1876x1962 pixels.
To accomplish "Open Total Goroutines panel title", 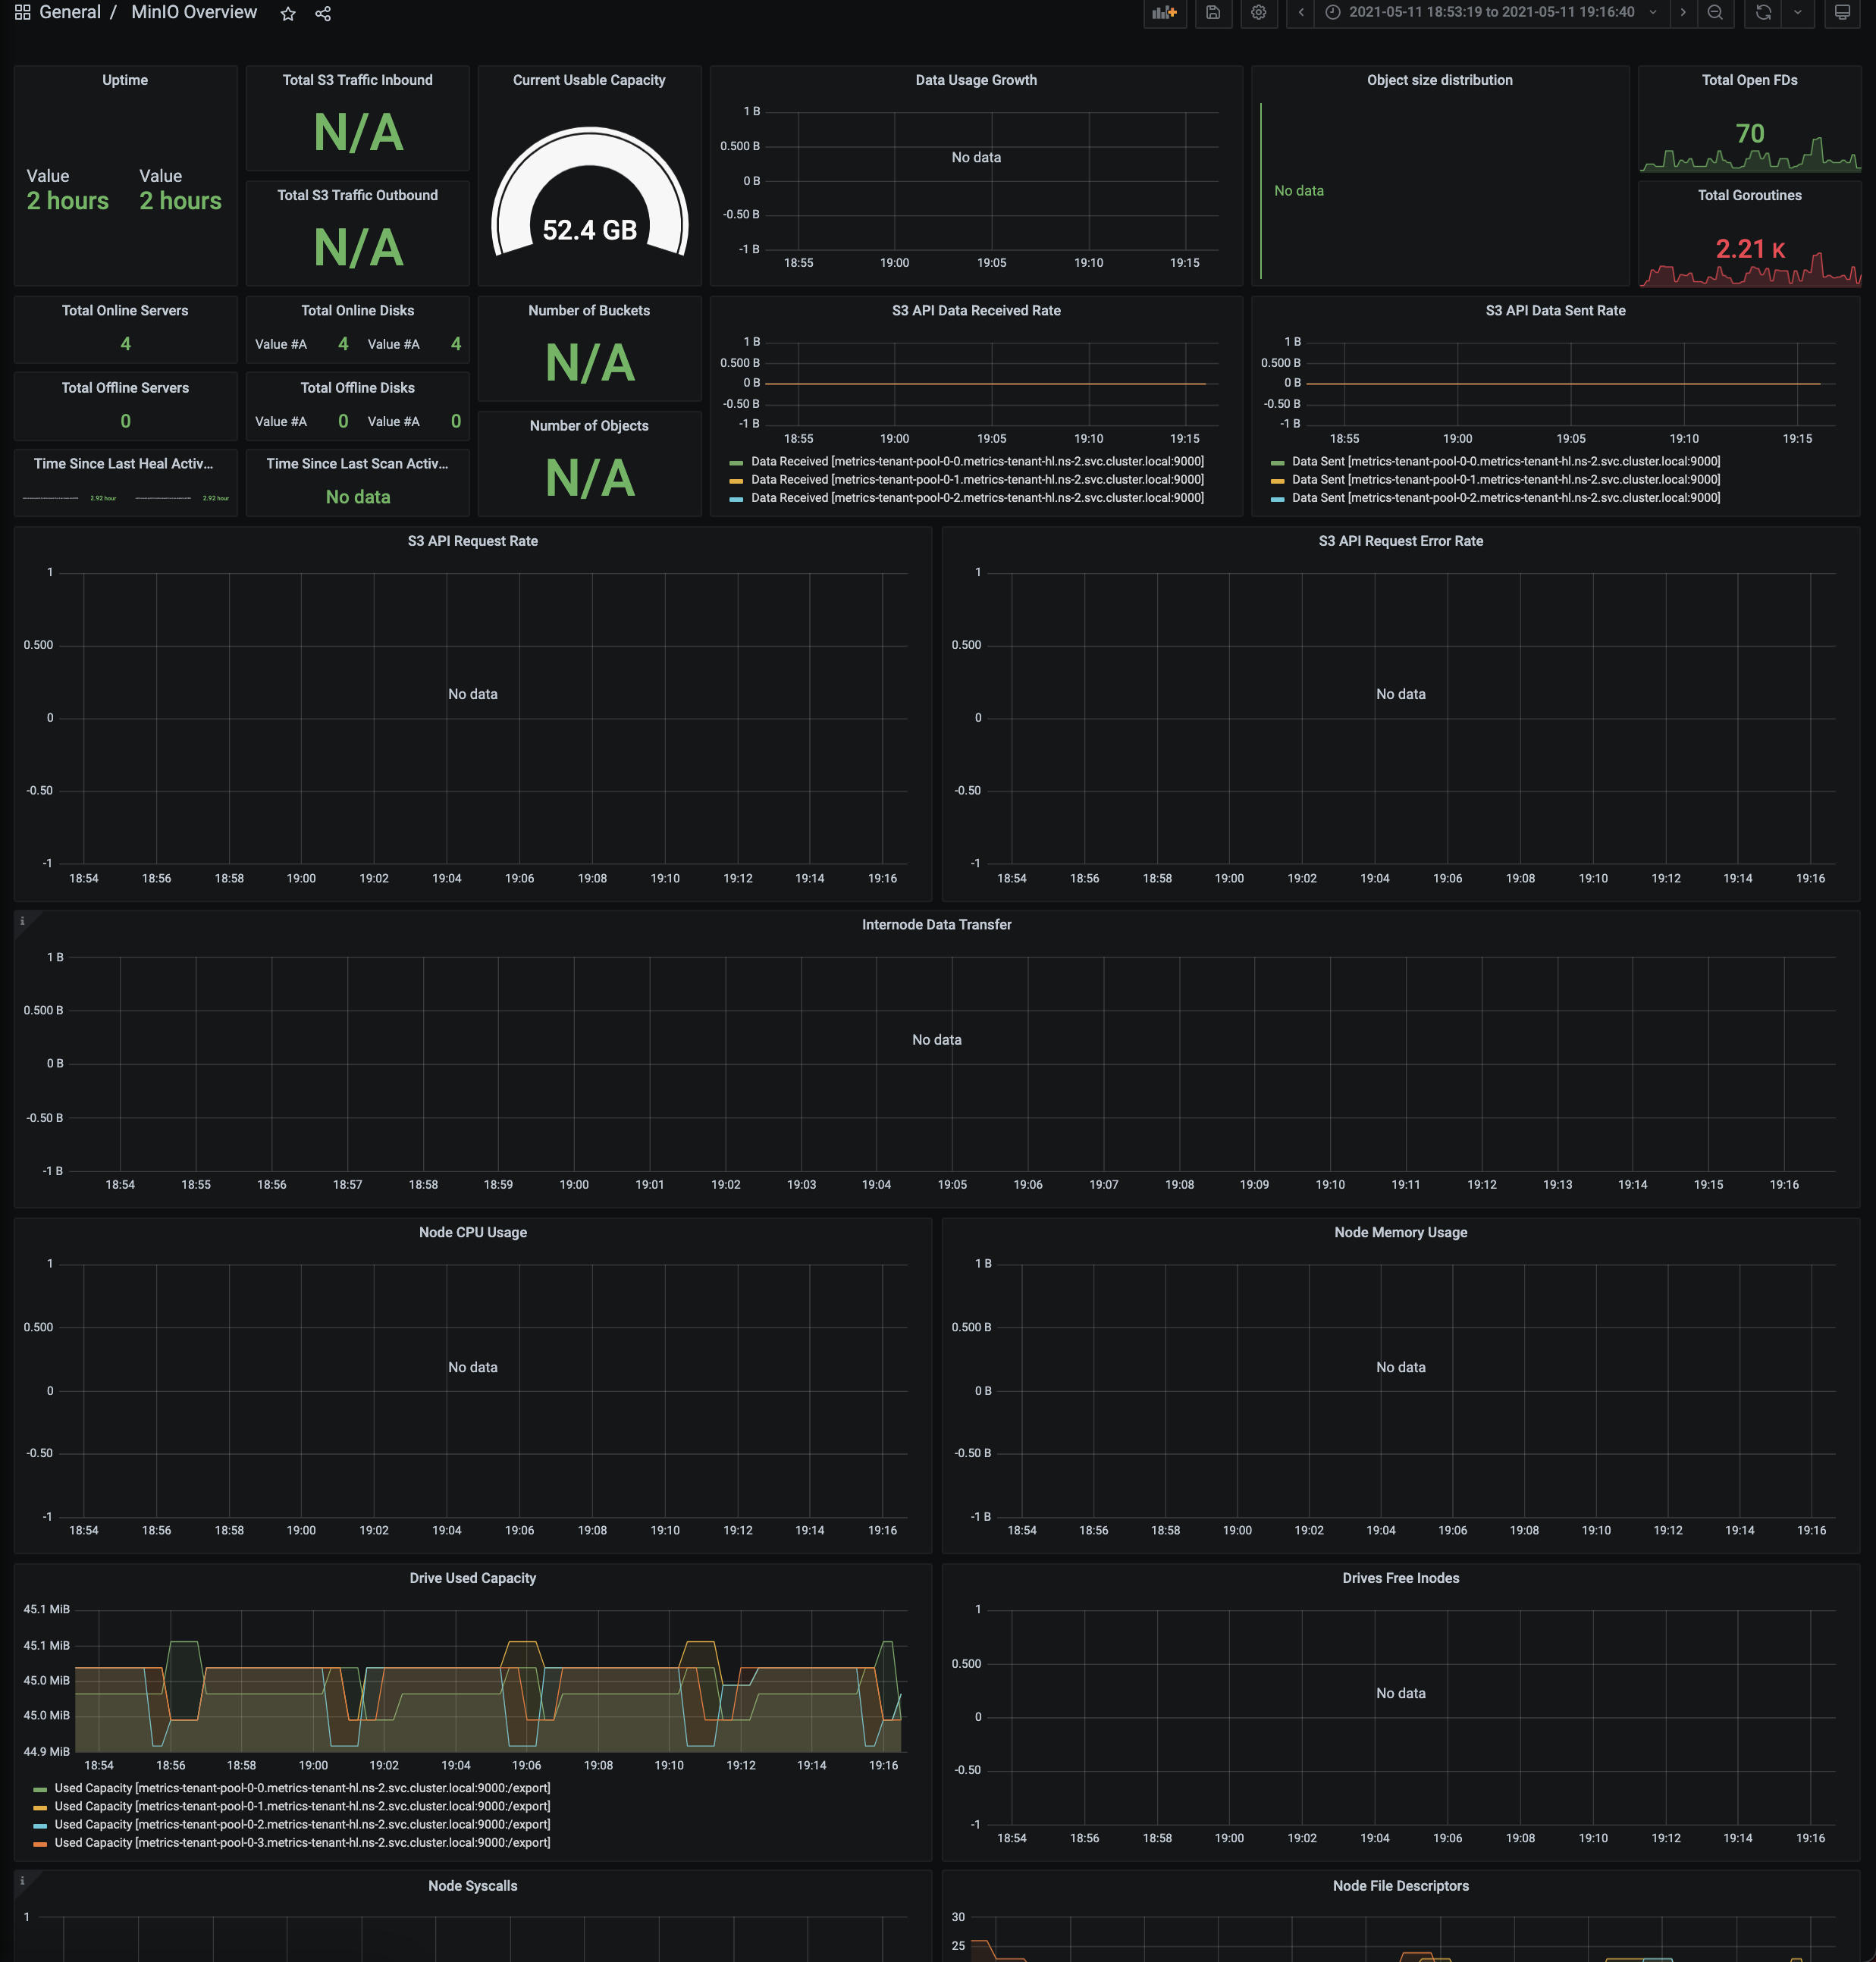I will pos(1749,195).
